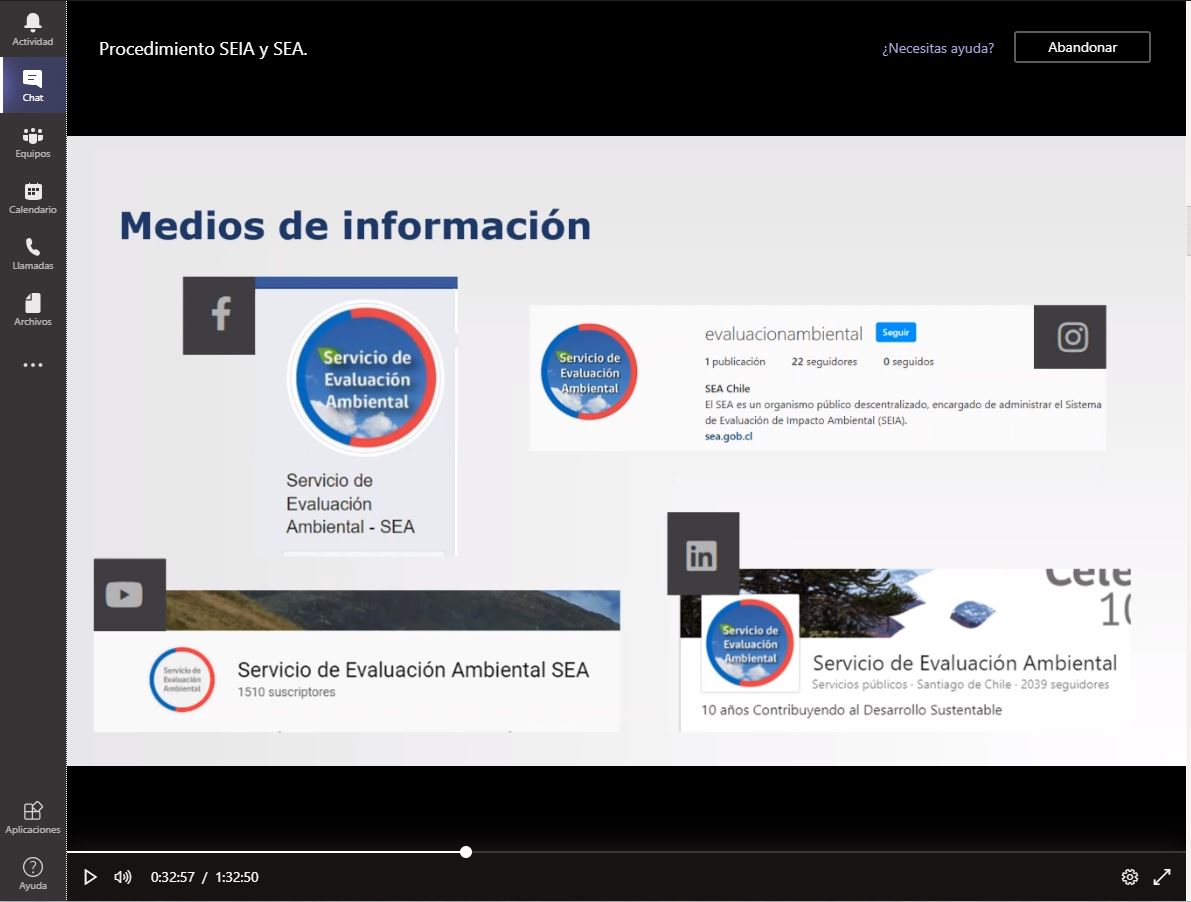Toggle fullscreen video mode
1191x902 pixels.
pos(1162,877)
